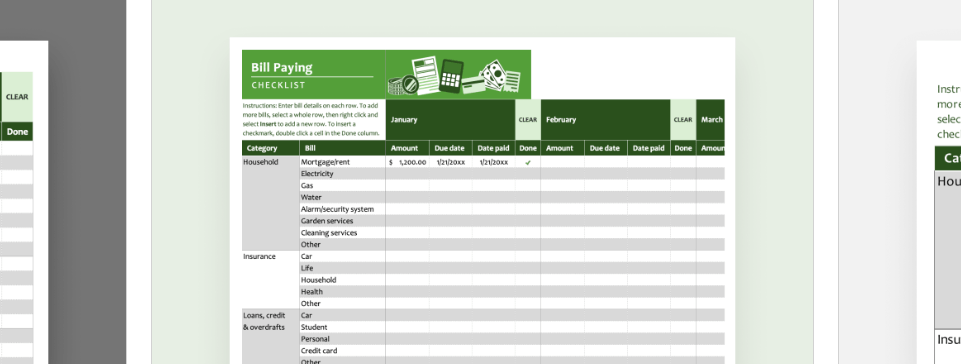
Task: Select the February month header
Action: [x=606, y=119]
